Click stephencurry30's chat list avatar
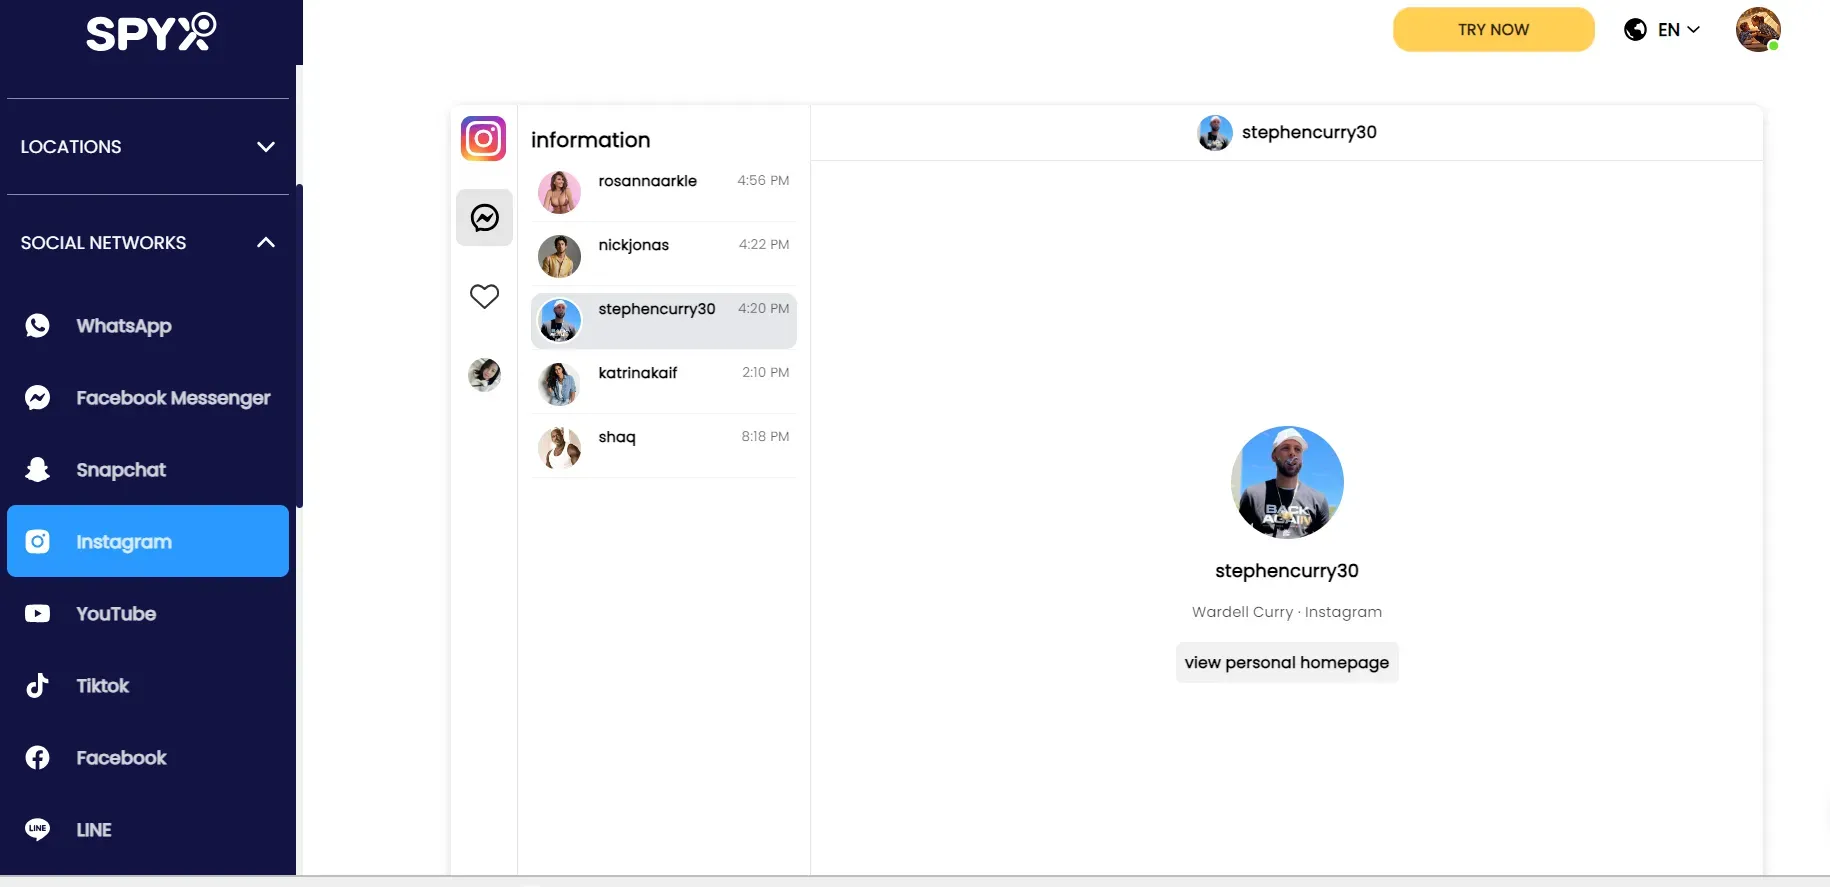Screen dimensions: 1830x887 click(560, 320)
